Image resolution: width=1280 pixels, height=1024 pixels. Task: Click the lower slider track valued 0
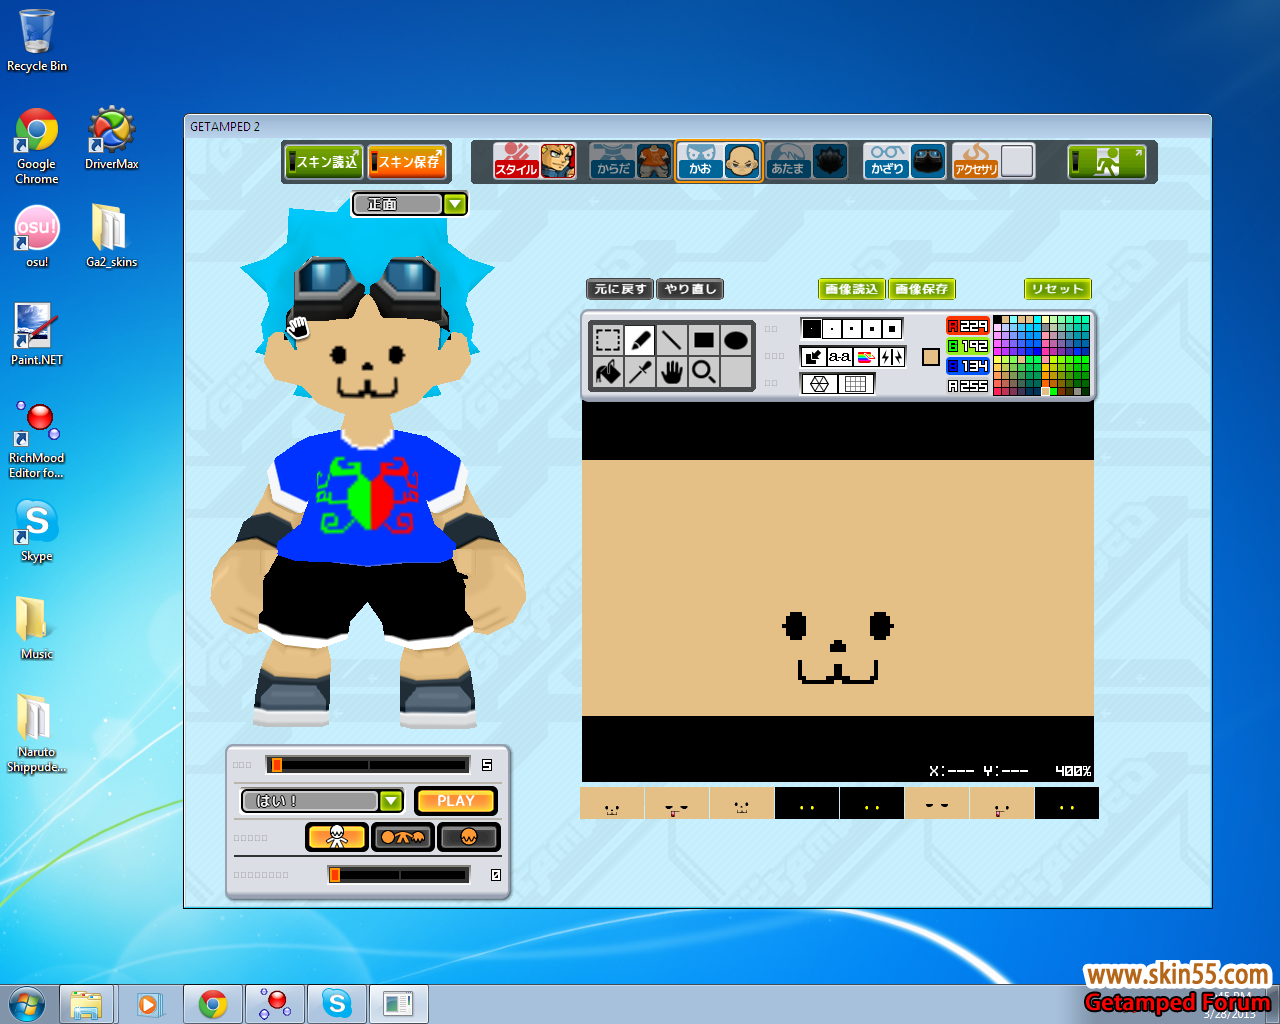click(x=399, y=875)
